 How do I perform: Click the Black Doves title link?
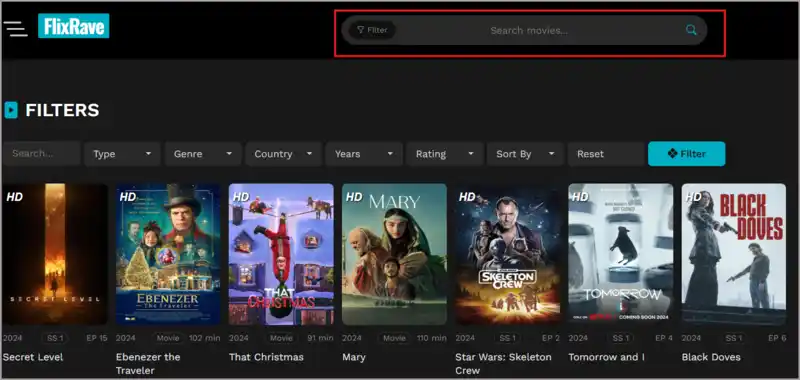pos(711,357)
